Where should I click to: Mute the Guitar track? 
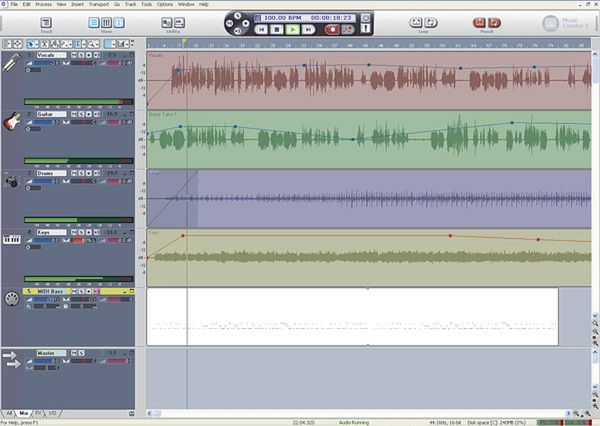pyautogui.click(x=74, y=114)
